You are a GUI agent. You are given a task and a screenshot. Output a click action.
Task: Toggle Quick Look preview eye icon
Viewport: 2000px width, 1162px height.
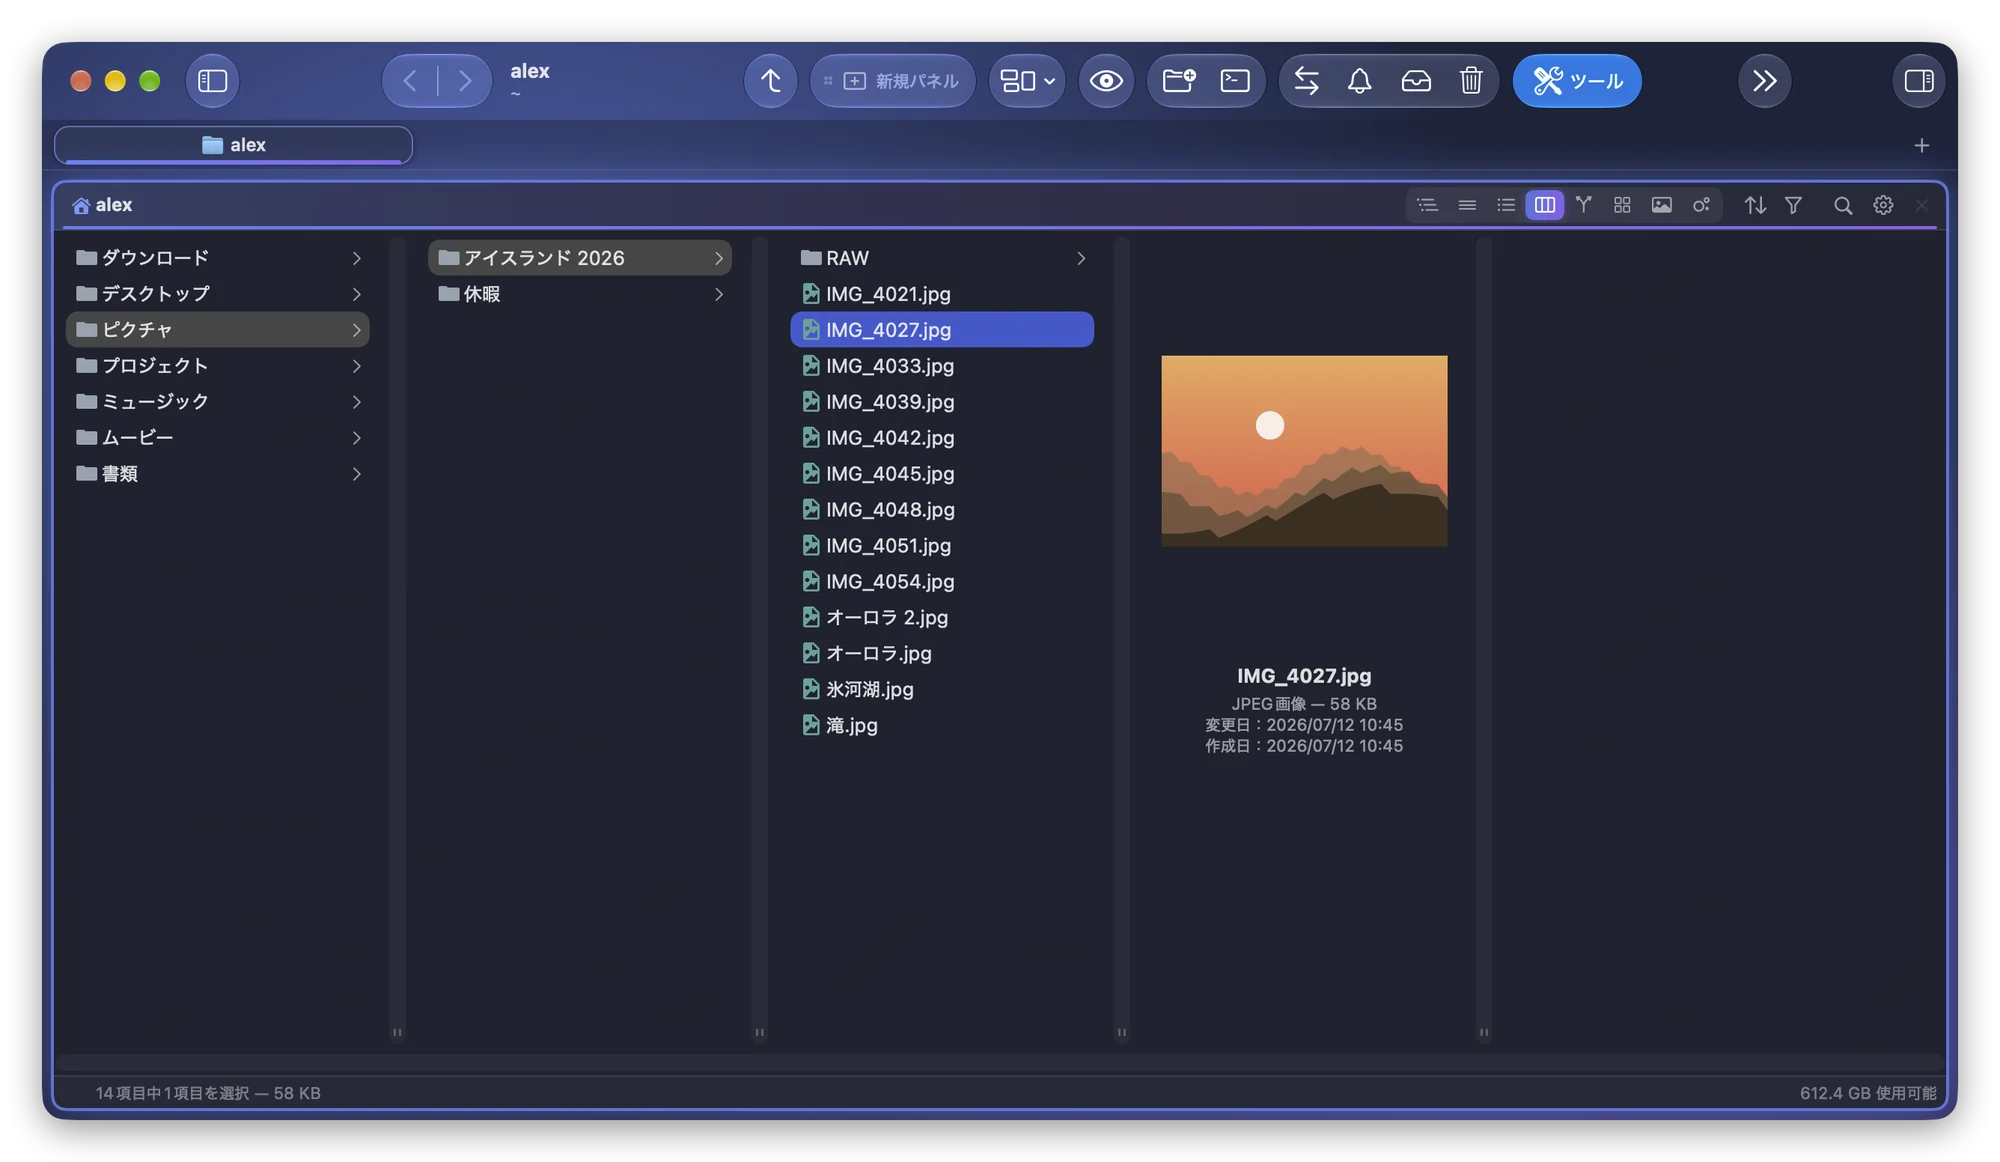[x=1105, y=81]
